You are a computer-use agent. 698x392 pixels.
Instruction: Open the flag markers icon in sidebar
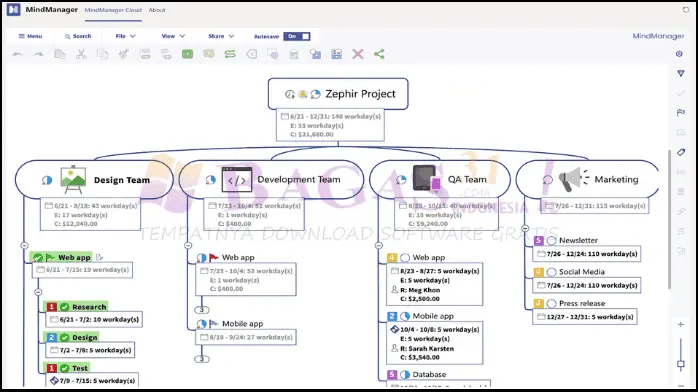(681, 113)
